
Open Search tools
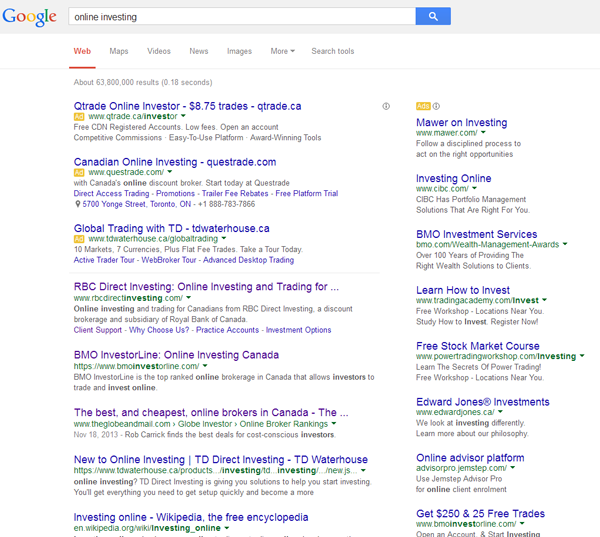333,51
